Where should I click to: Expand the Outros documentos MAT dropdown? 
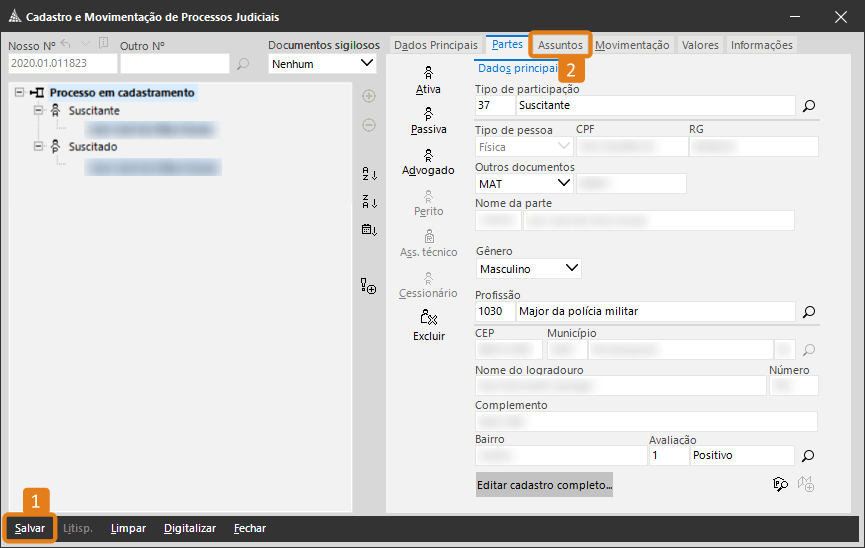tap(563, 183)
